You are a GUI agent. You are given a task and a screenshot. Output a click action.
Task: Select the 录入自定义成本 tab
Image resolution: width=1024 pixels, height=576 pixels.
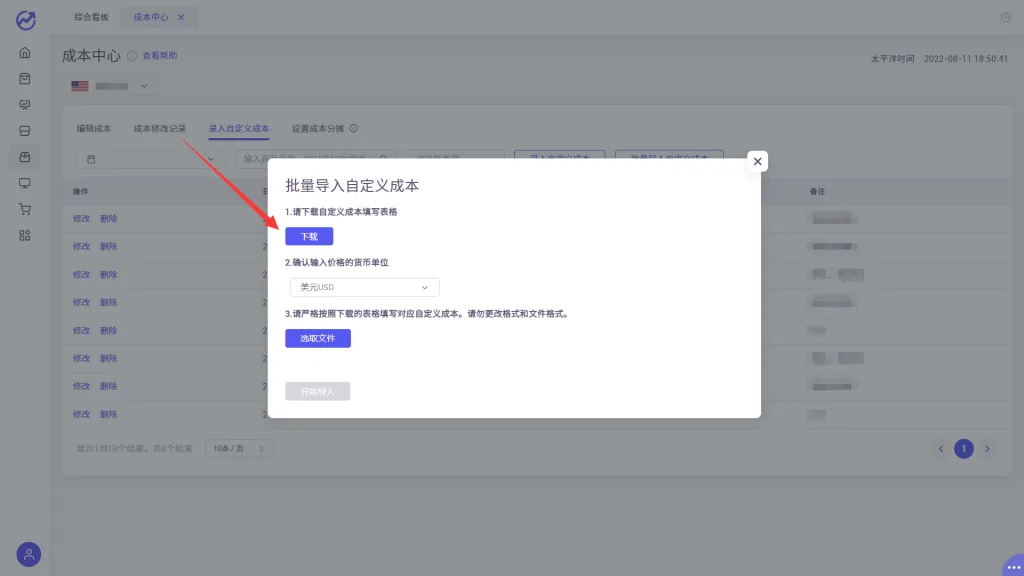tap(239, 129)
